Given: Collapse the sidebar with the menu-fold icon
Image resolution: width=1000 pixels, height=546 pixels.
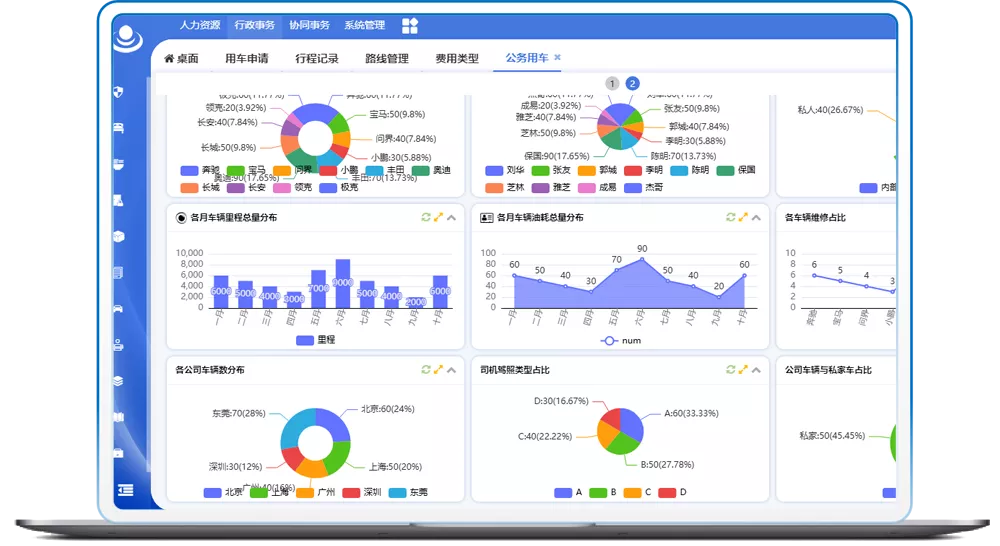Looking at the screenshot, I should [x=126, y=490].
